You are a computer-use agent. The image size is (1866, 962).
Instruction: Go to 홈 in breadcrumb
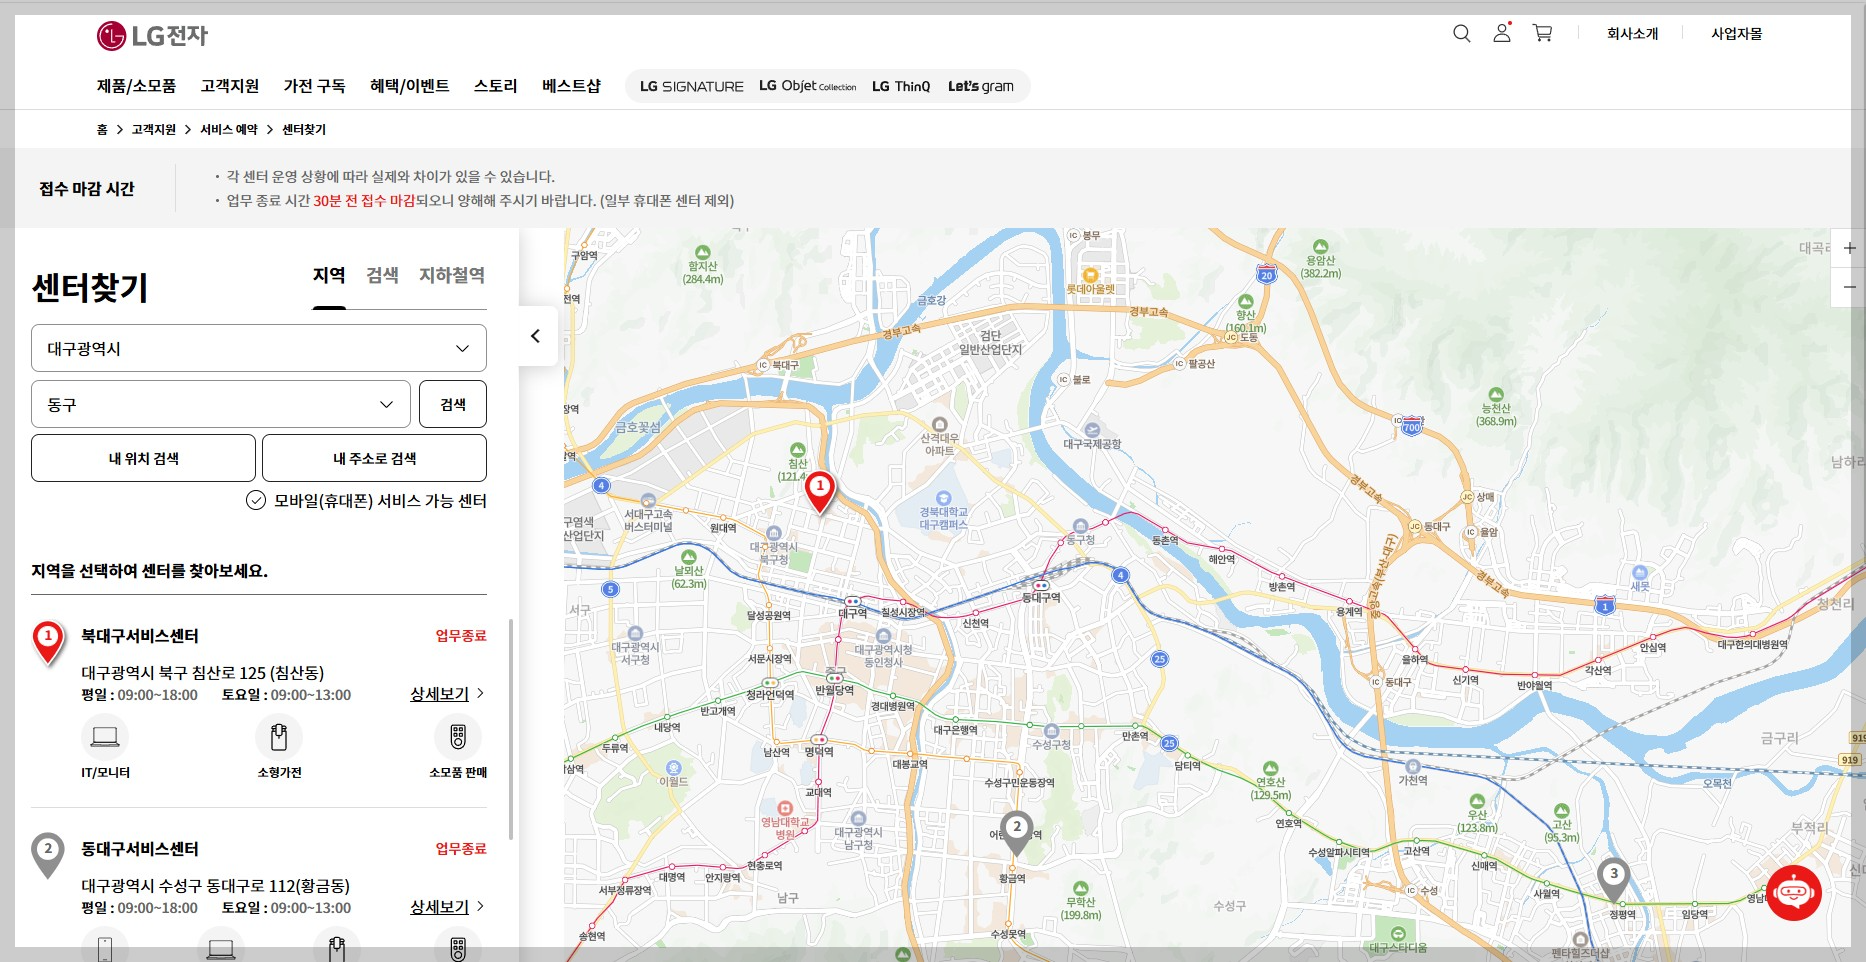(102, 130)
